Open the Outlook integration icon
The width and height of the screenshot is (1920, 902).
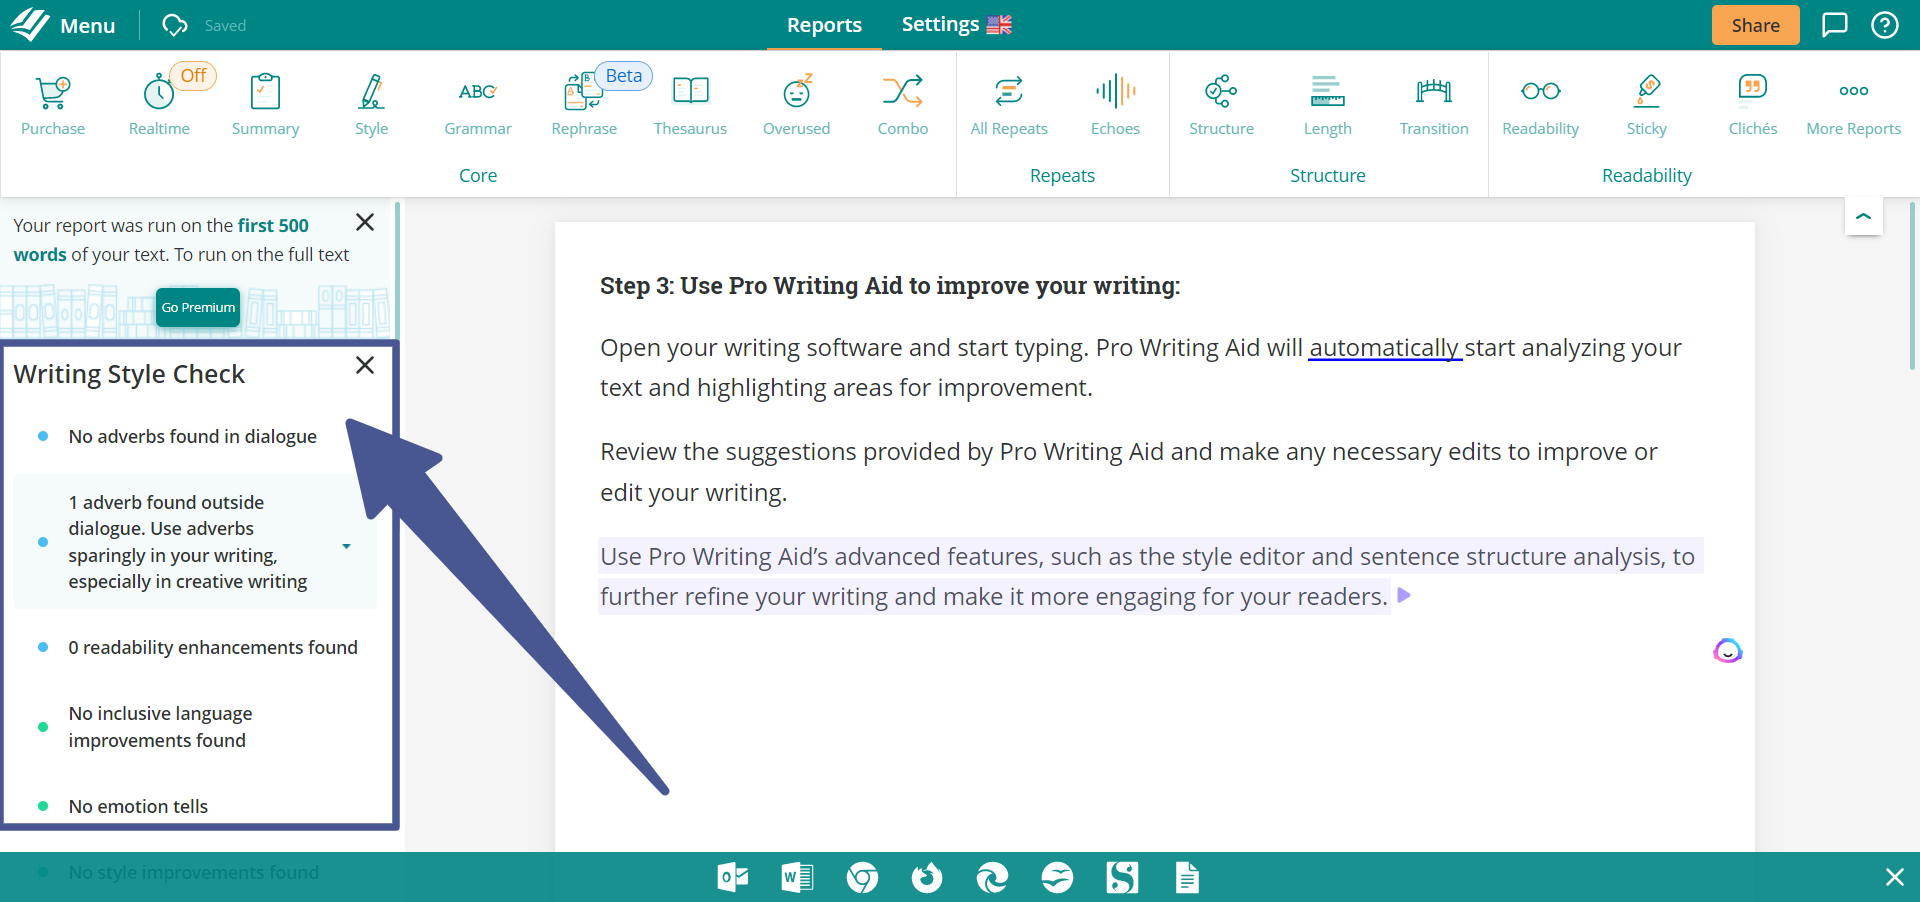point(732,877)
